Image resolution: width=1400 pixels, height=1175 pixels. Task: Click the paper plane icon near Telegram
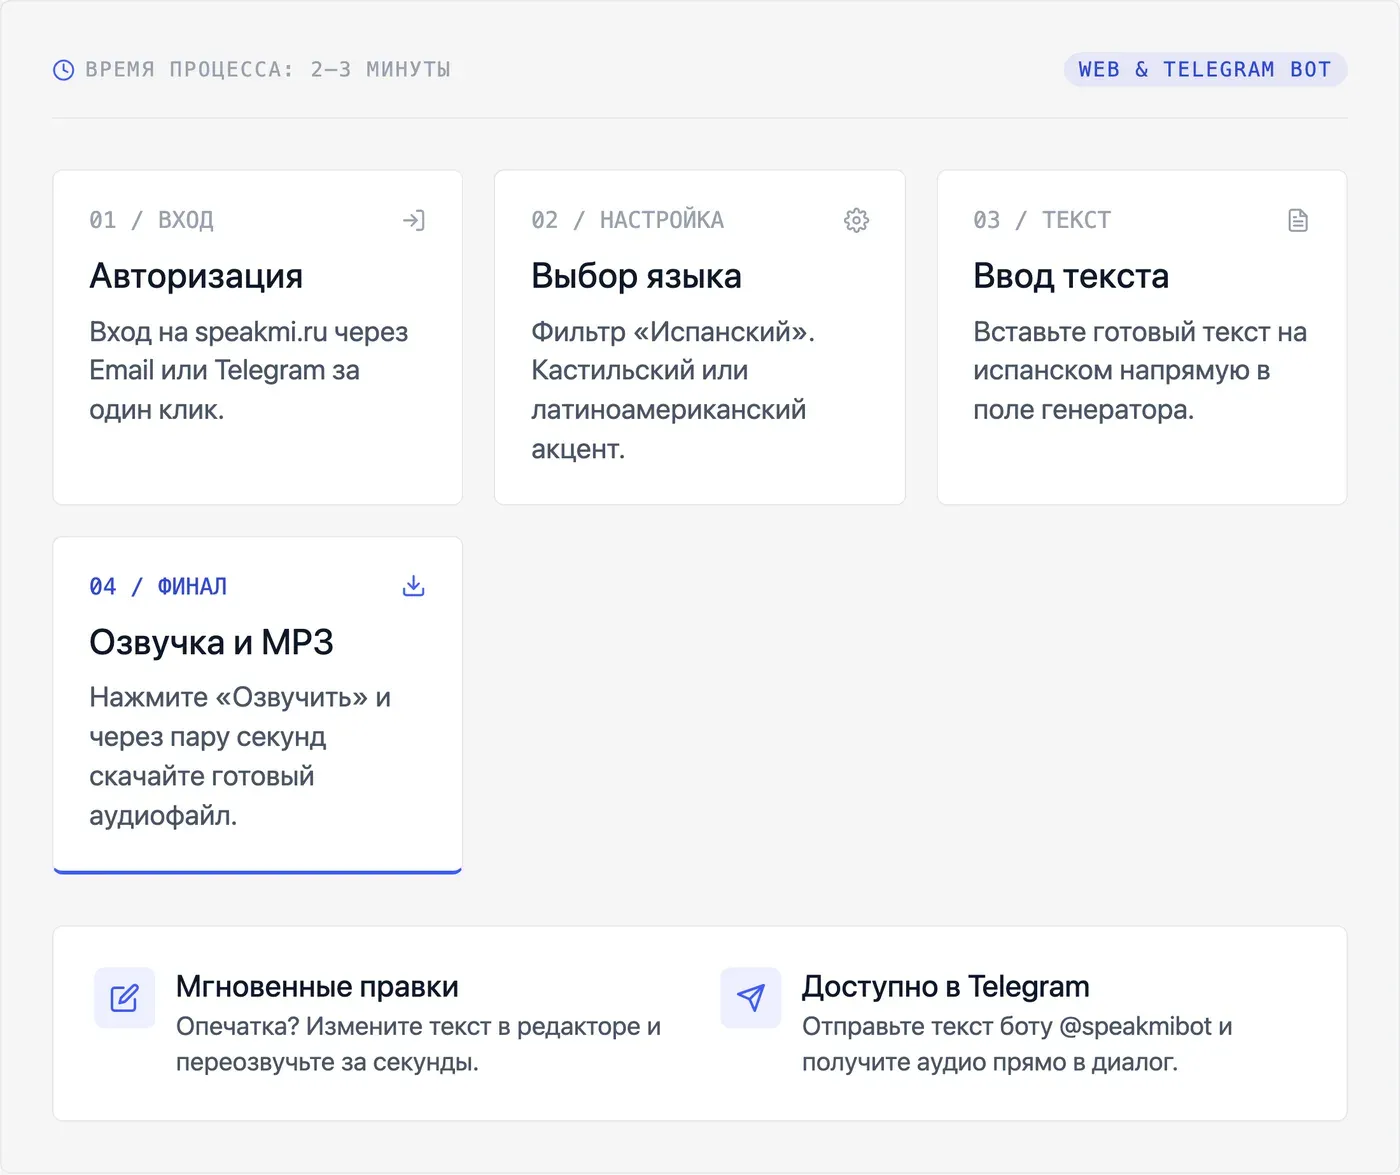coord(751,997)
